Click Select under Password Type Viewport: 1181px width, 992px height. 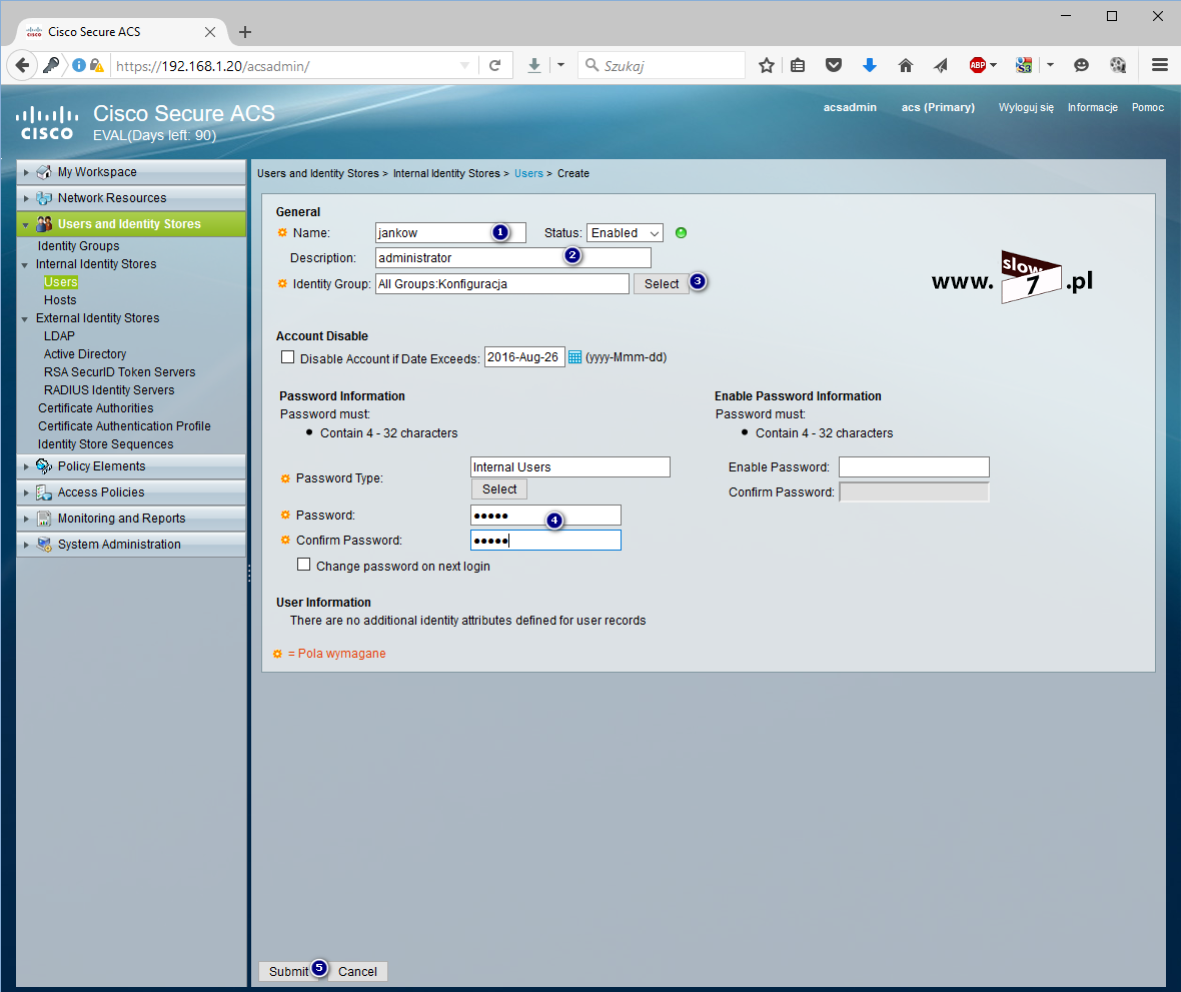click(x=499, y=489)
